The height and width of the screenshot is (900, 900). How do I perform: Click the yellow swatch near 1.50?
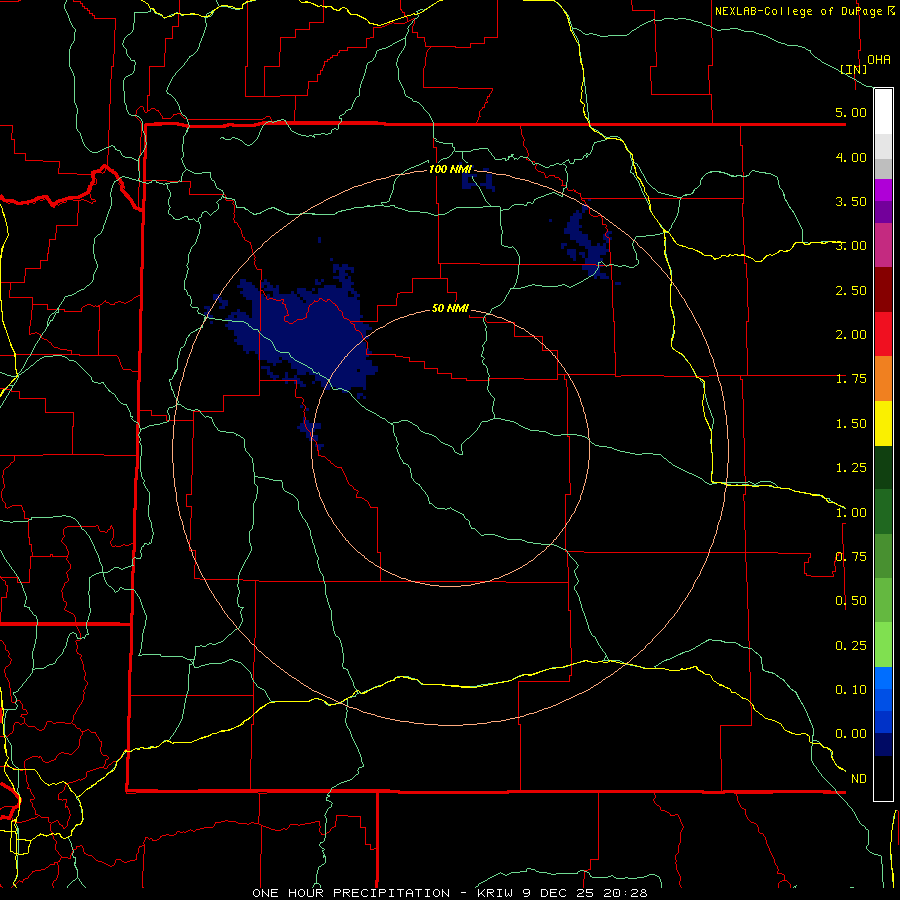(883, 423)
